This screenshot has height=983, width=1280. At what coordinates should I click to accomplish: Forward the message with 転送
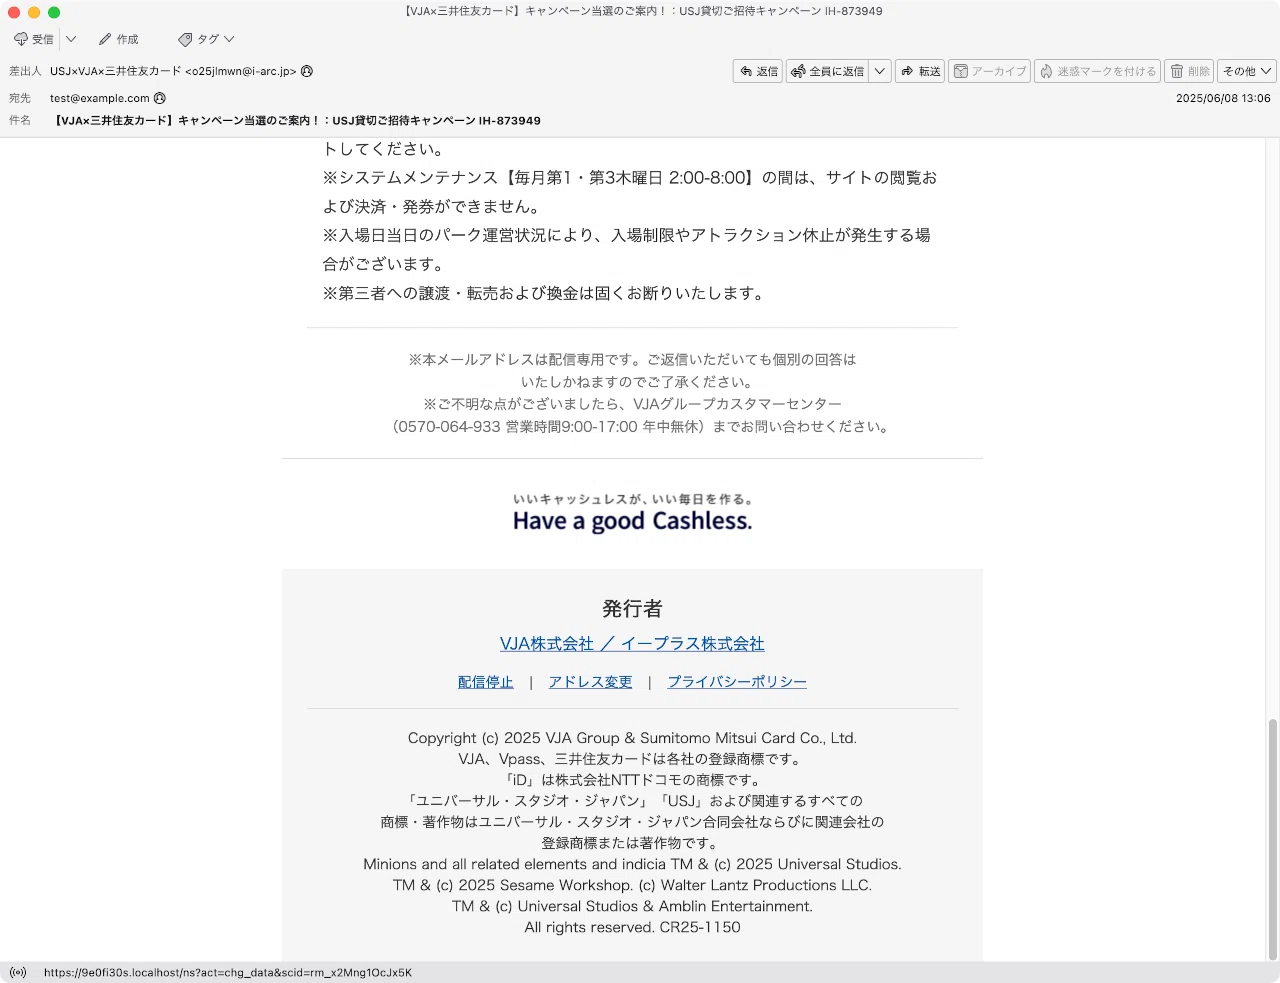[x=920, y=71]
